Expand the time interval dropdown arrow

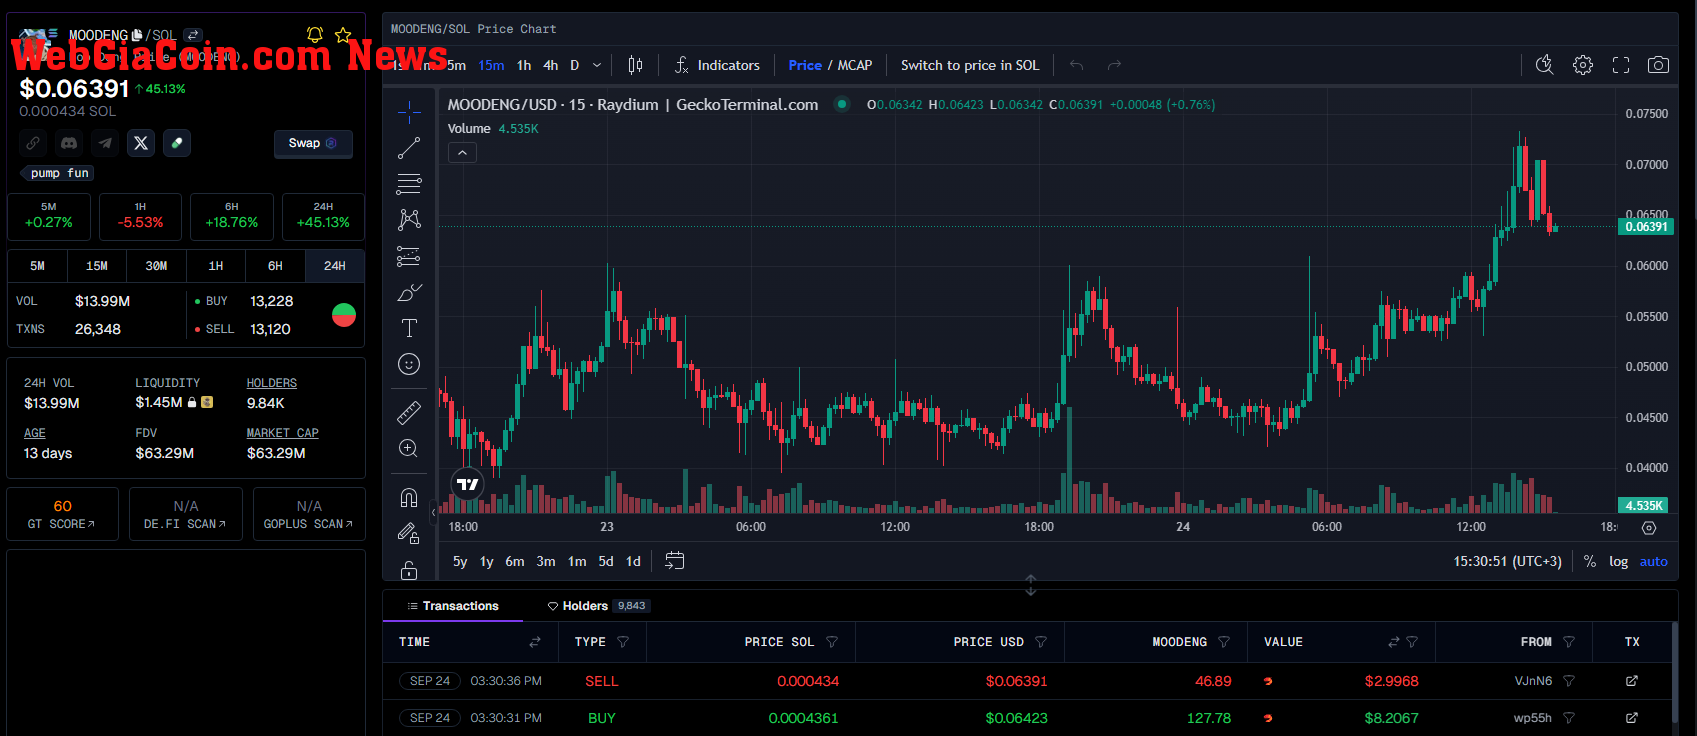597,65
